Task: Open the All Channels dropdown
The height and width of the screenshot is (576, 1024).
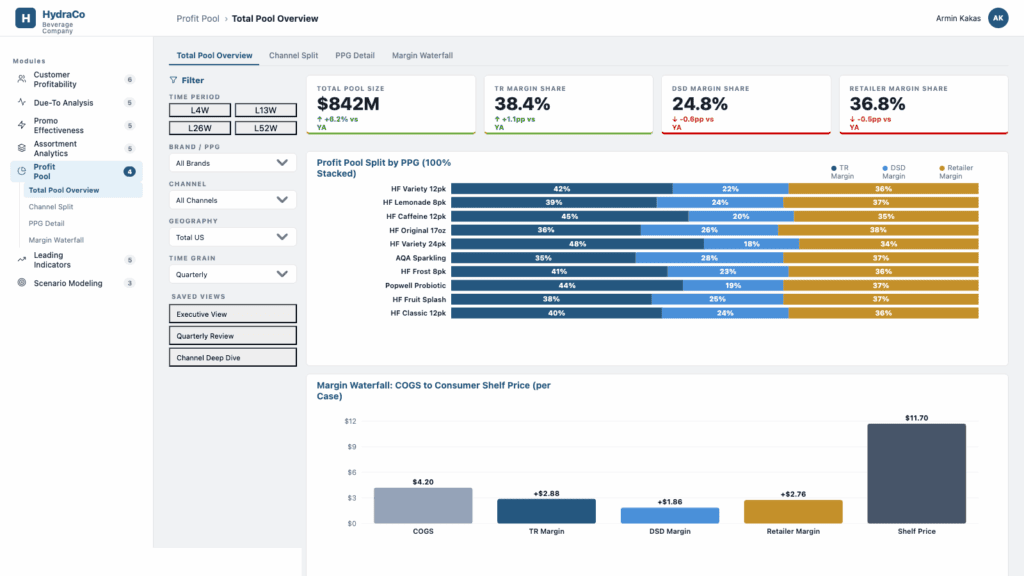Action: [232, 200]
